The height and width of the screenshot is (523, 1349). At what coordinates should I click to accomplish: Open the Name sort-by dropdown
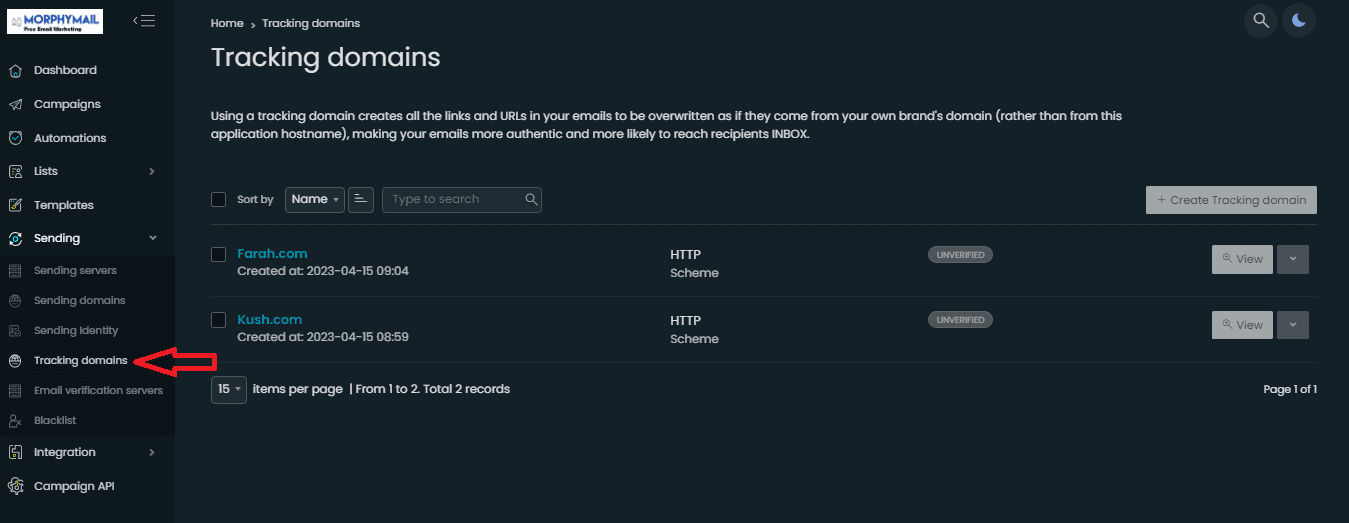(x=315, y=199)
